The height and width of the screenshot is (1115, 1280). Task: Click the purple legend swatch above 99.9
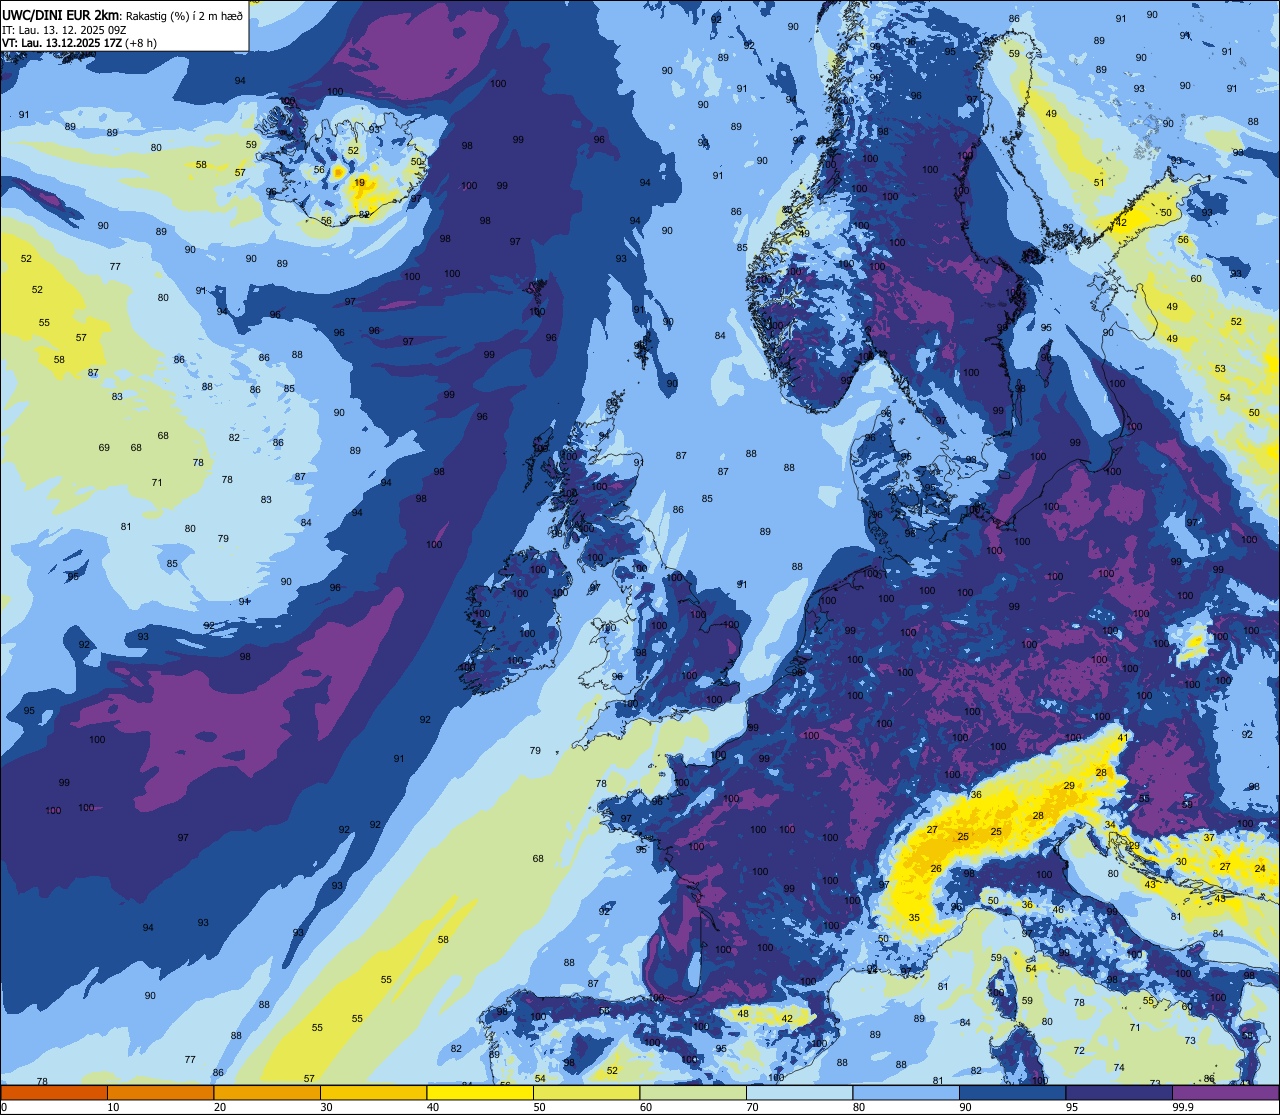coord(1225,1092)
